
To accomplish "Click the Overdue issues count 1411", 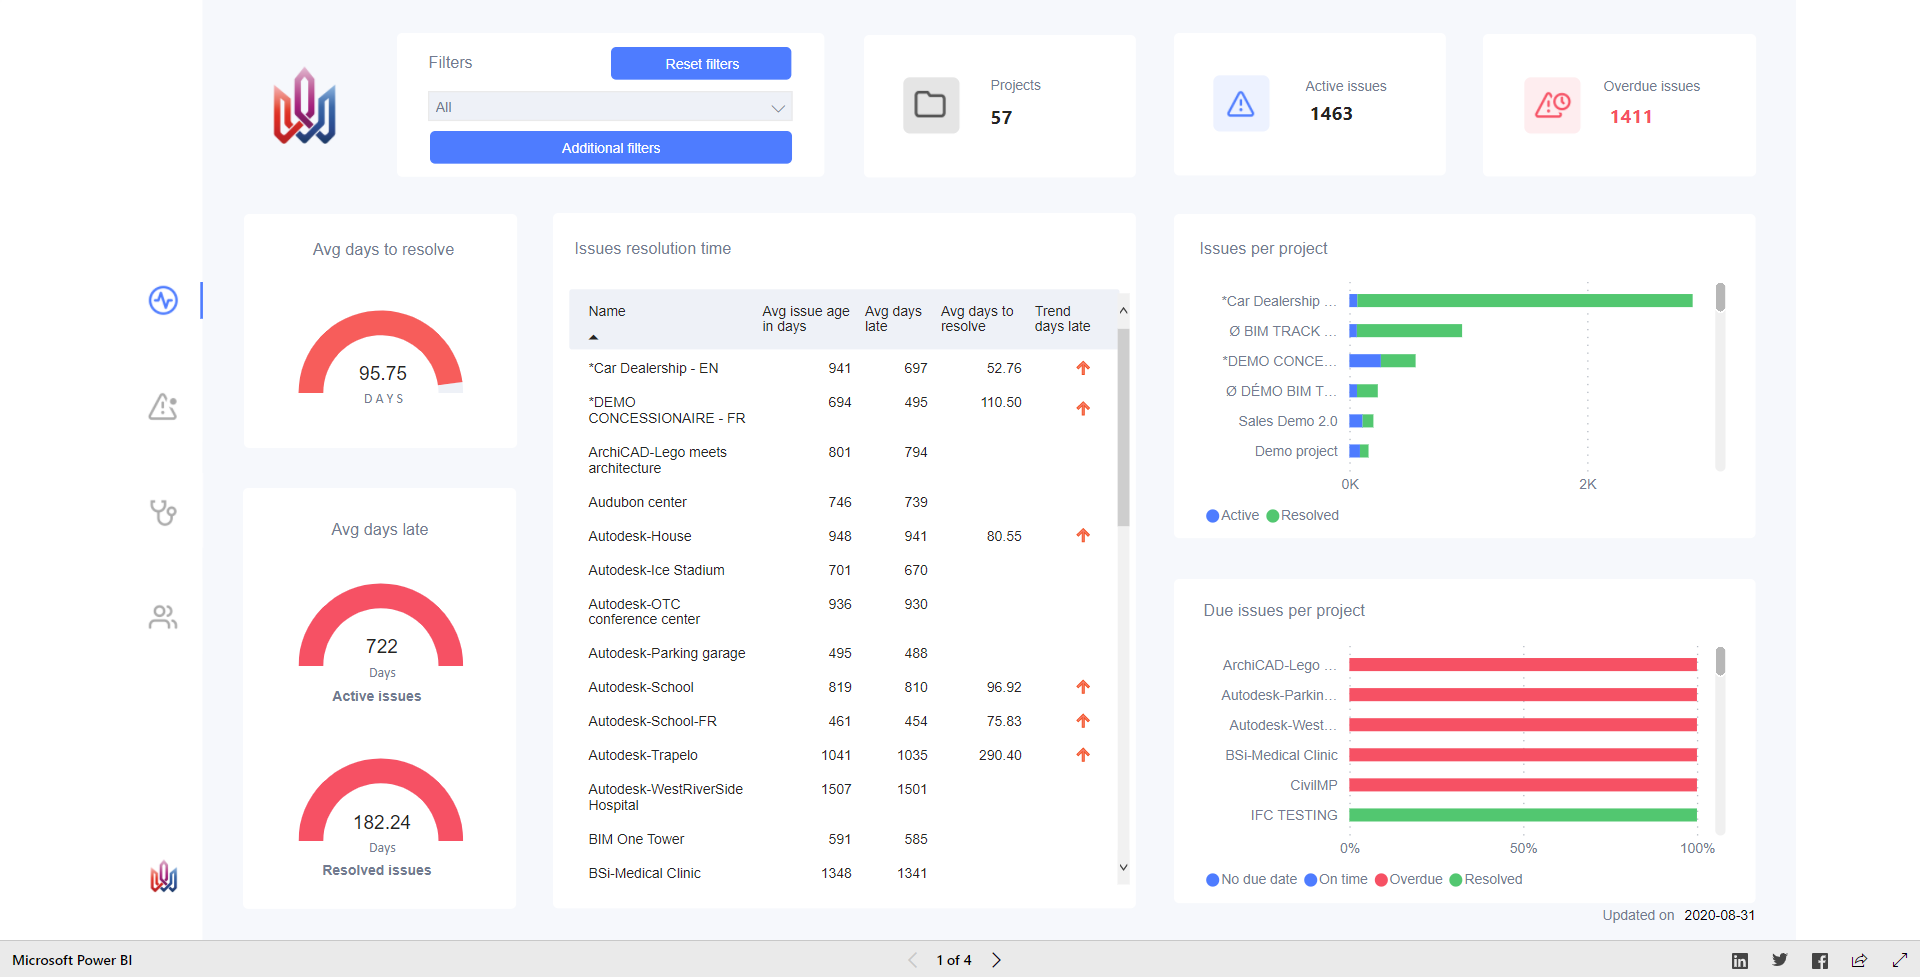I will tap(1631, 117).
